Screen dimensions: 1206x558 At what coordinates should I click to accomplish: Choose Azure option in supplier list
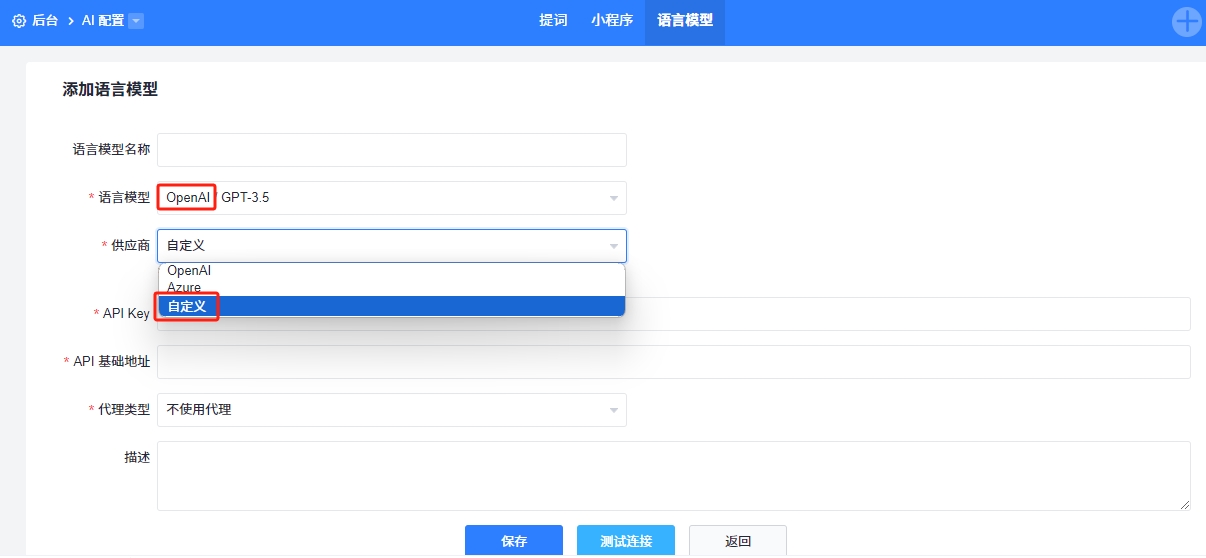[392, 287]
